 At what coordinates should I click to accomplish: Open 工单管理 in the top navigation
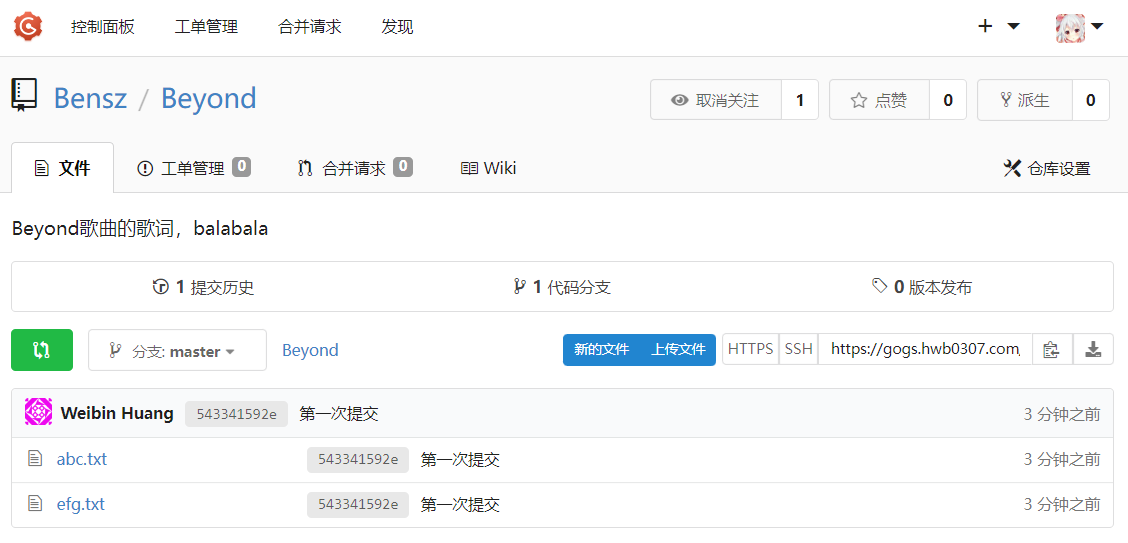pos(206,27)
